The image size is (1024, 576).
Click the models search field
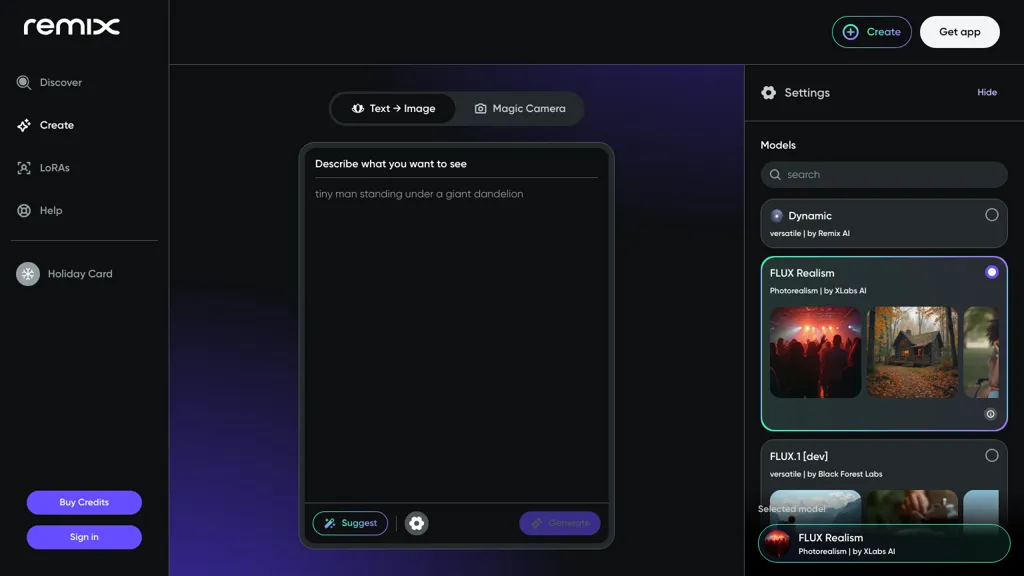pos(884,175)
